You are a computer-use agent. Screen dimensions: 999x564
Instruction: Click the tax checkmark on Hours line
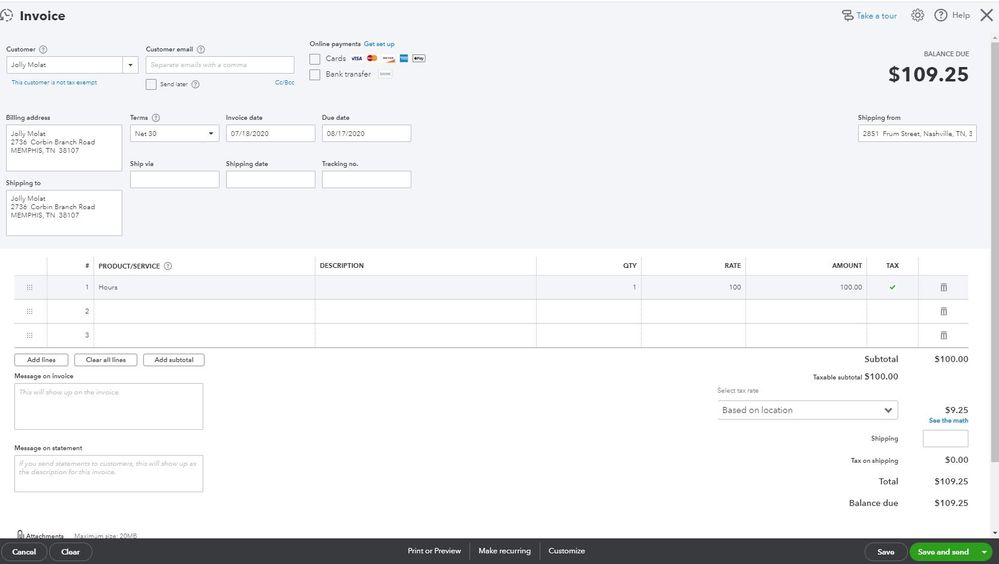892,287
